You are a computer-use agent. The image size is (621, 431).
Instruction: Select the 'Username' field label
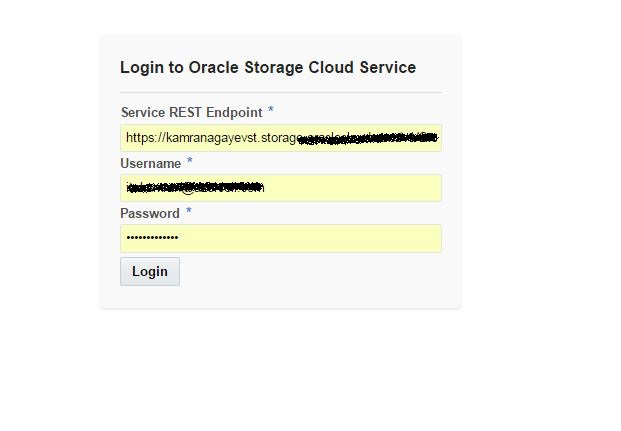coord(150,163)
